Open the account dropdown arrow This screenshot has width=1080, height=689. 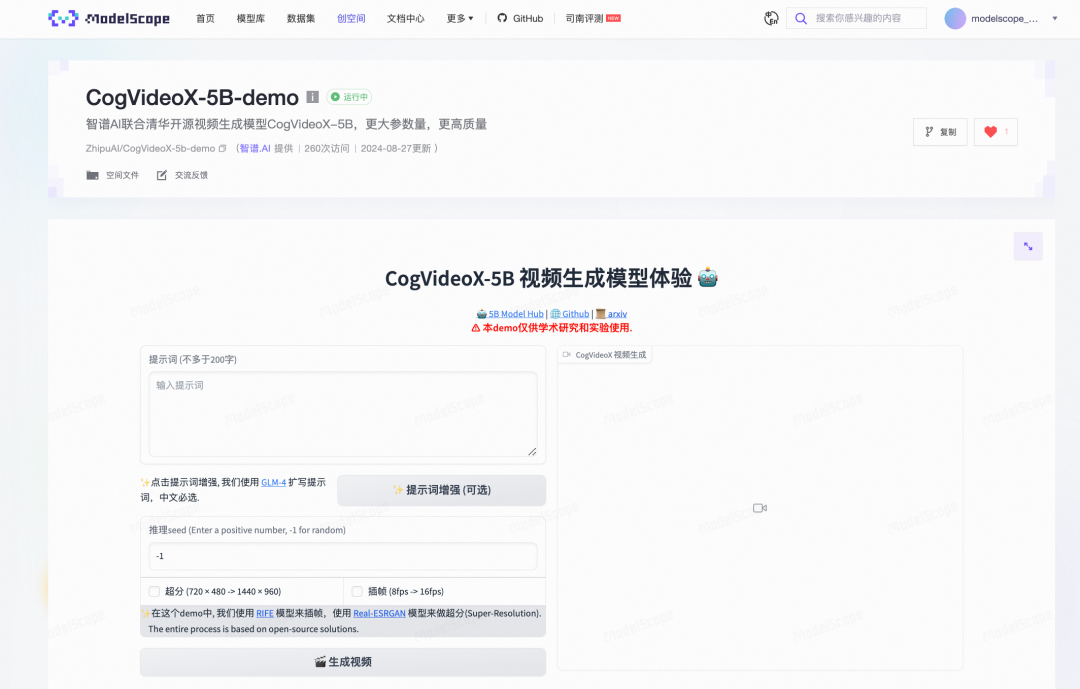click(1055, 19)
